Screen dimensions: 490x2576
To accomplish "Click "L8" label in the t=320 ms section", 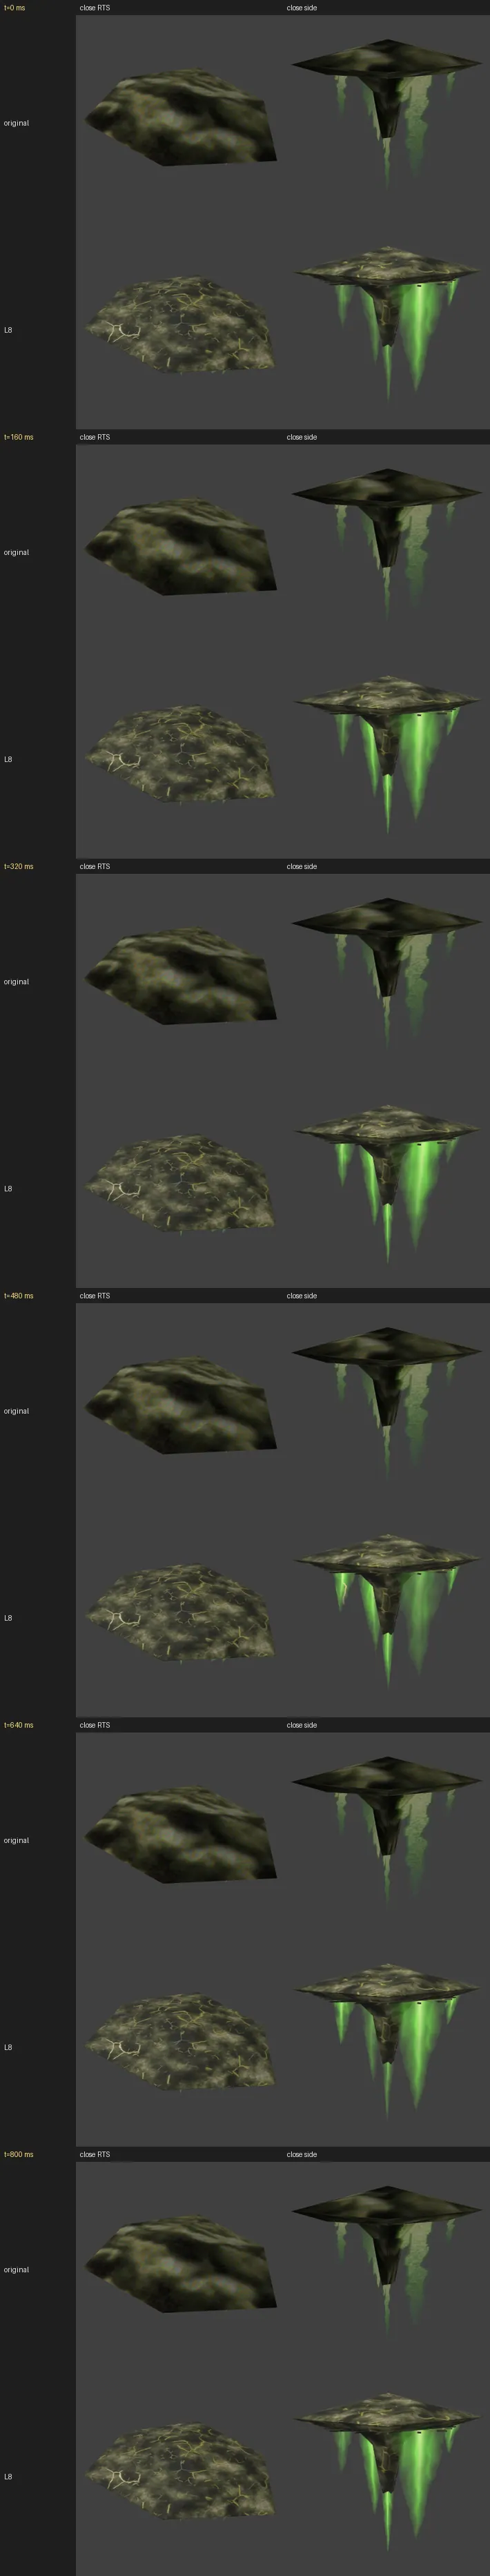I will click(x=8, y=1188).
